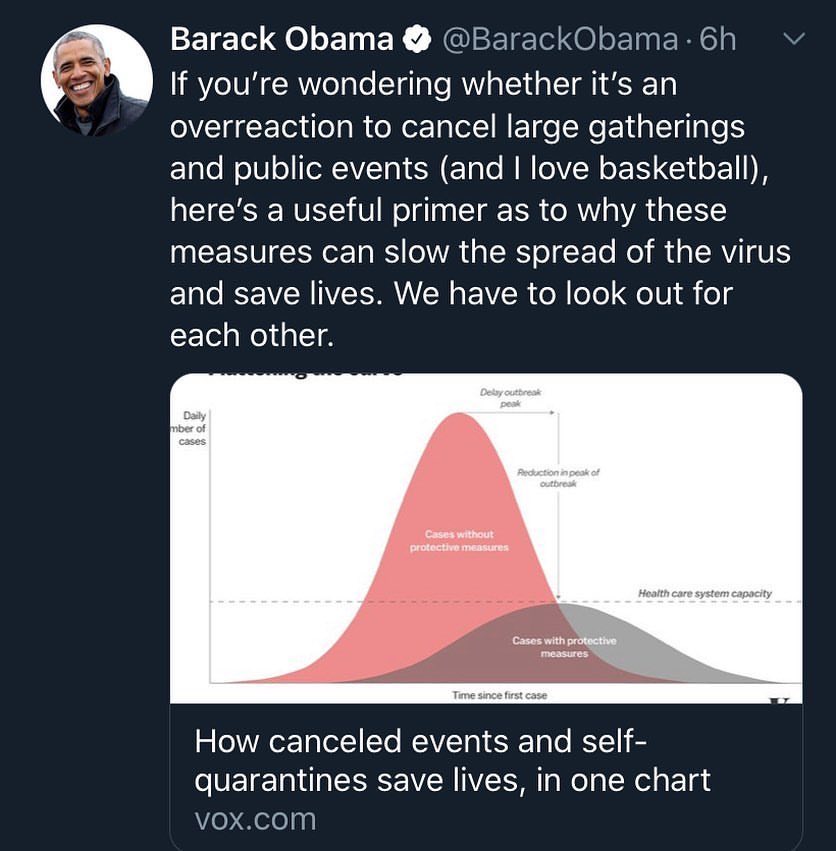The image size is (836, 851).
Task: Click the blue verified badge
Action: [x=414, y=40]
